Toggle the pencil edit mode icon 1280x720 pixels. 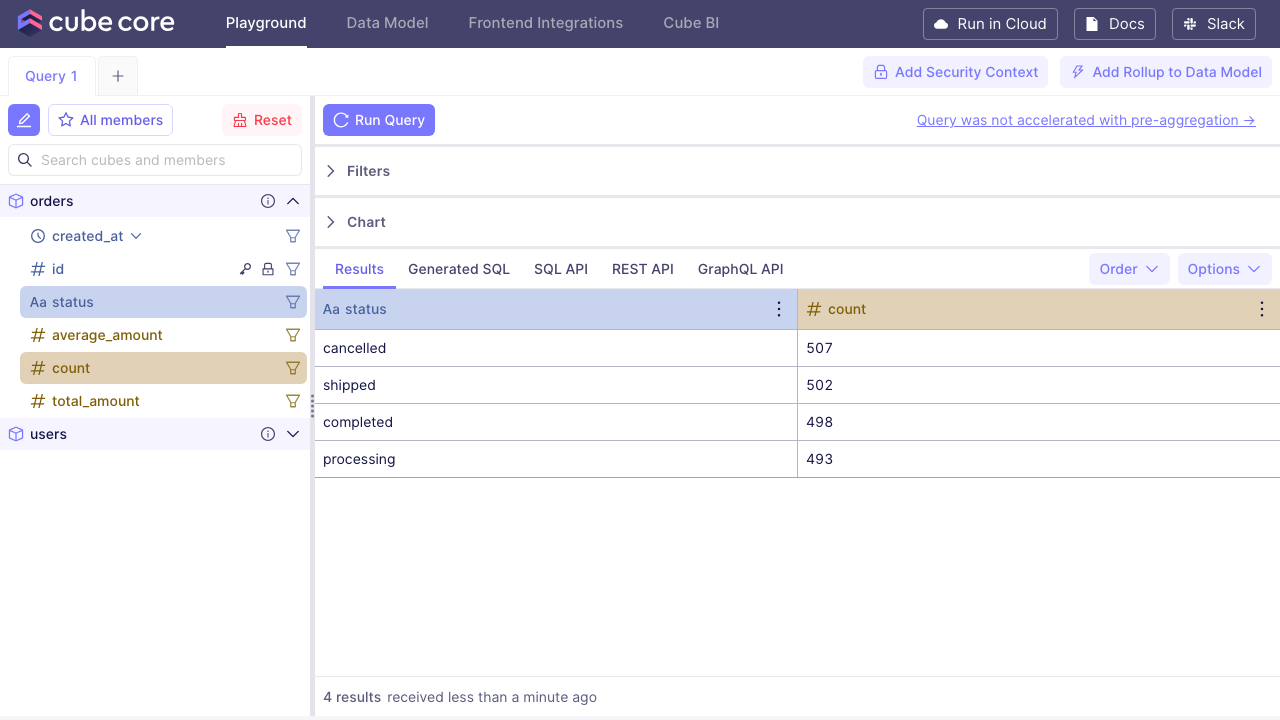(24, 120)
